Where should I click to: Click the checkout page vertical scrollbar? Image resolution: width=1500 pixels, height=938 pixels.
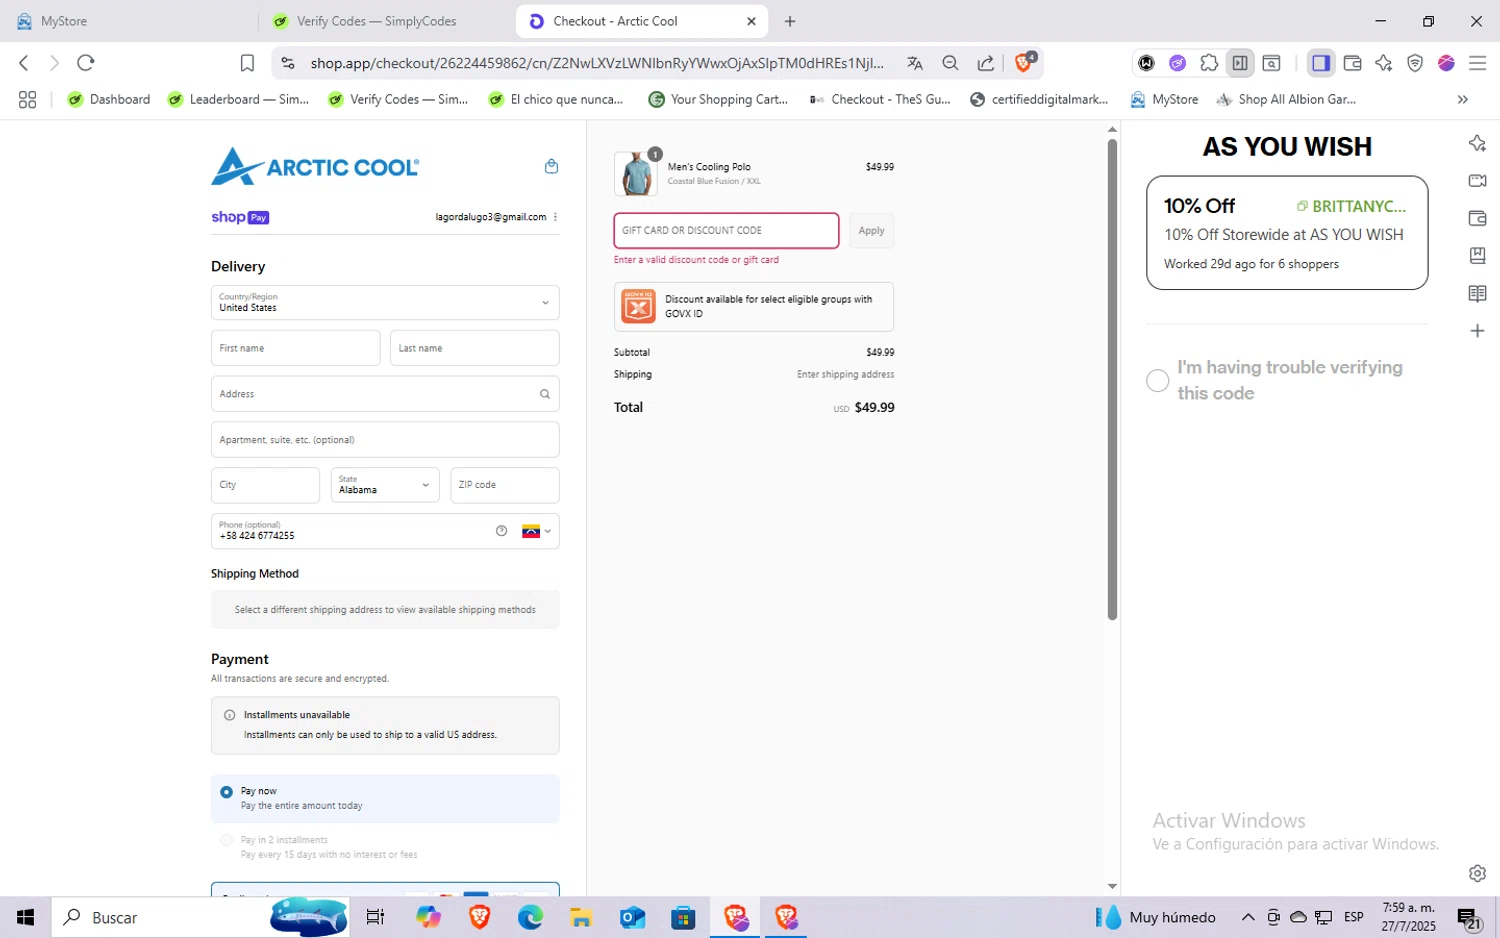(1112, 380)
